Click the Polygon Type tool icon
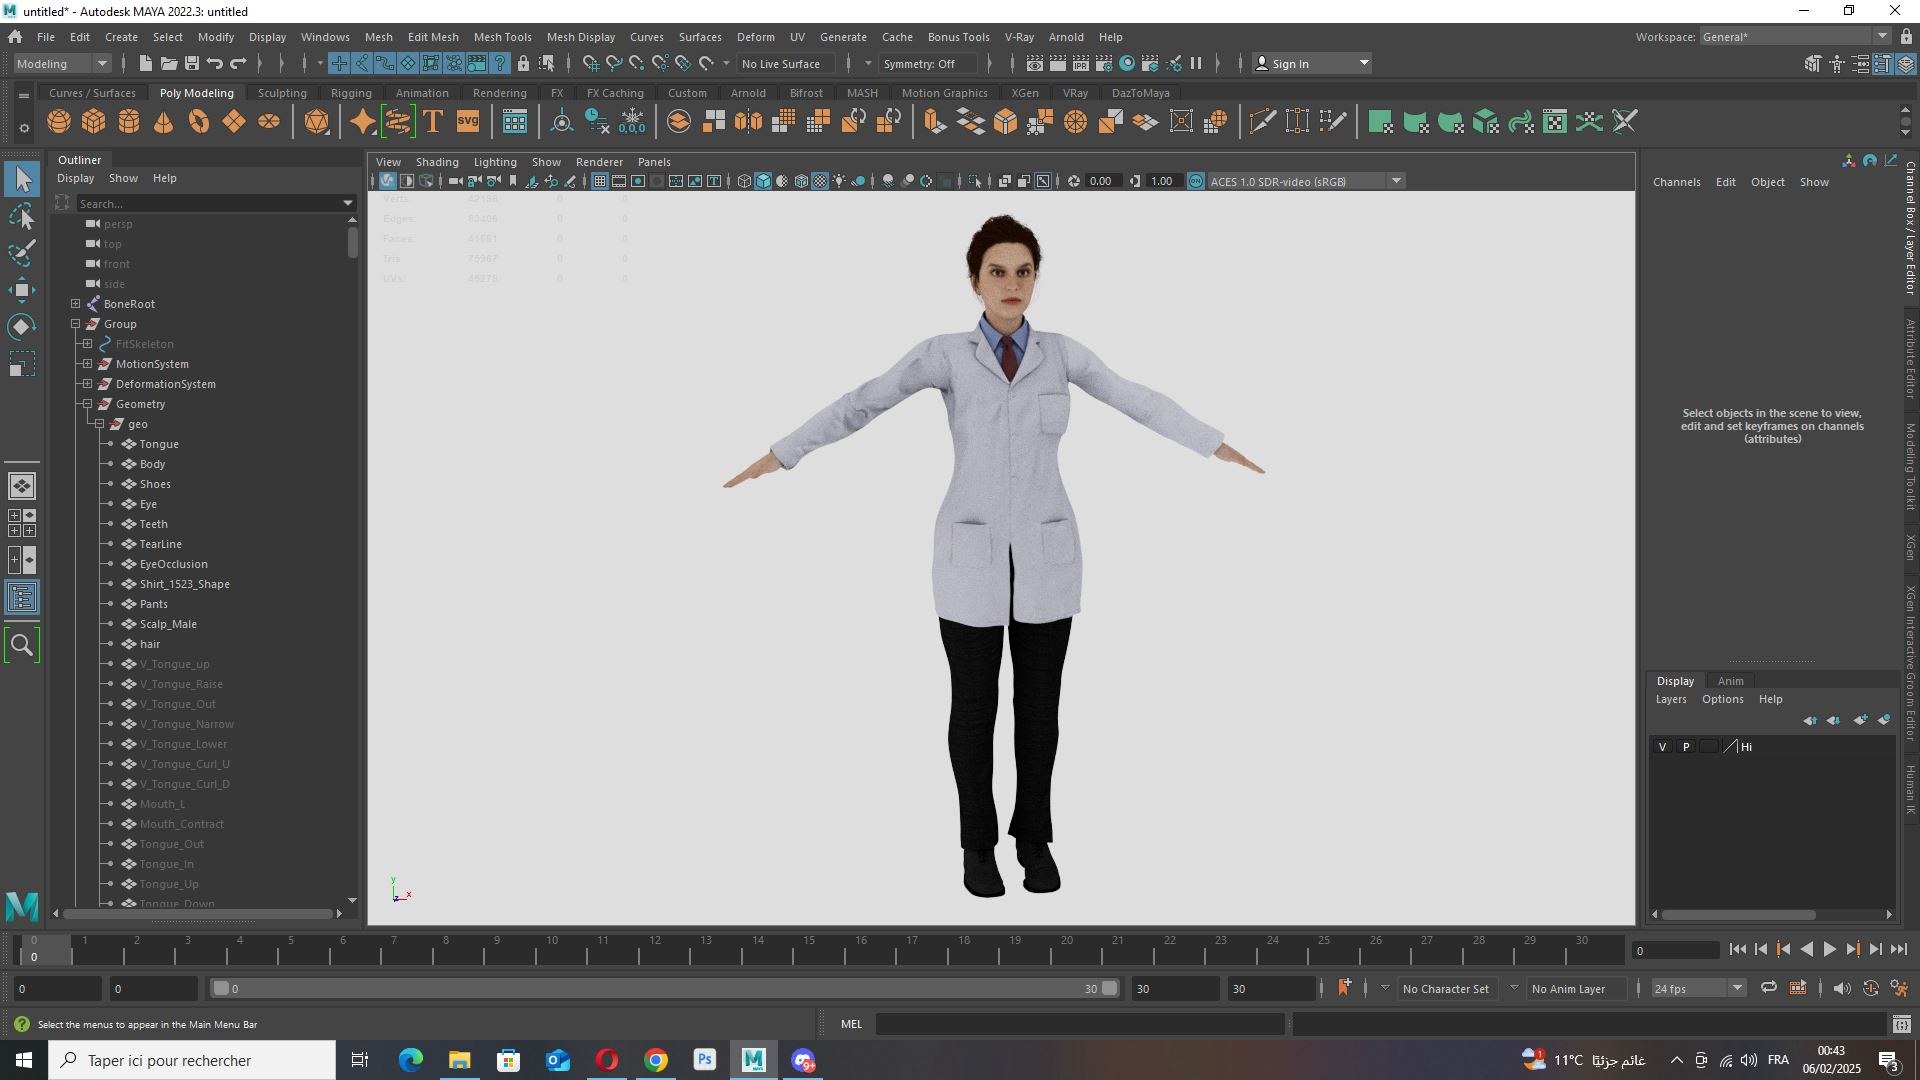Viewport: 1920px width, 1080px height. click(x=433, y=122)
